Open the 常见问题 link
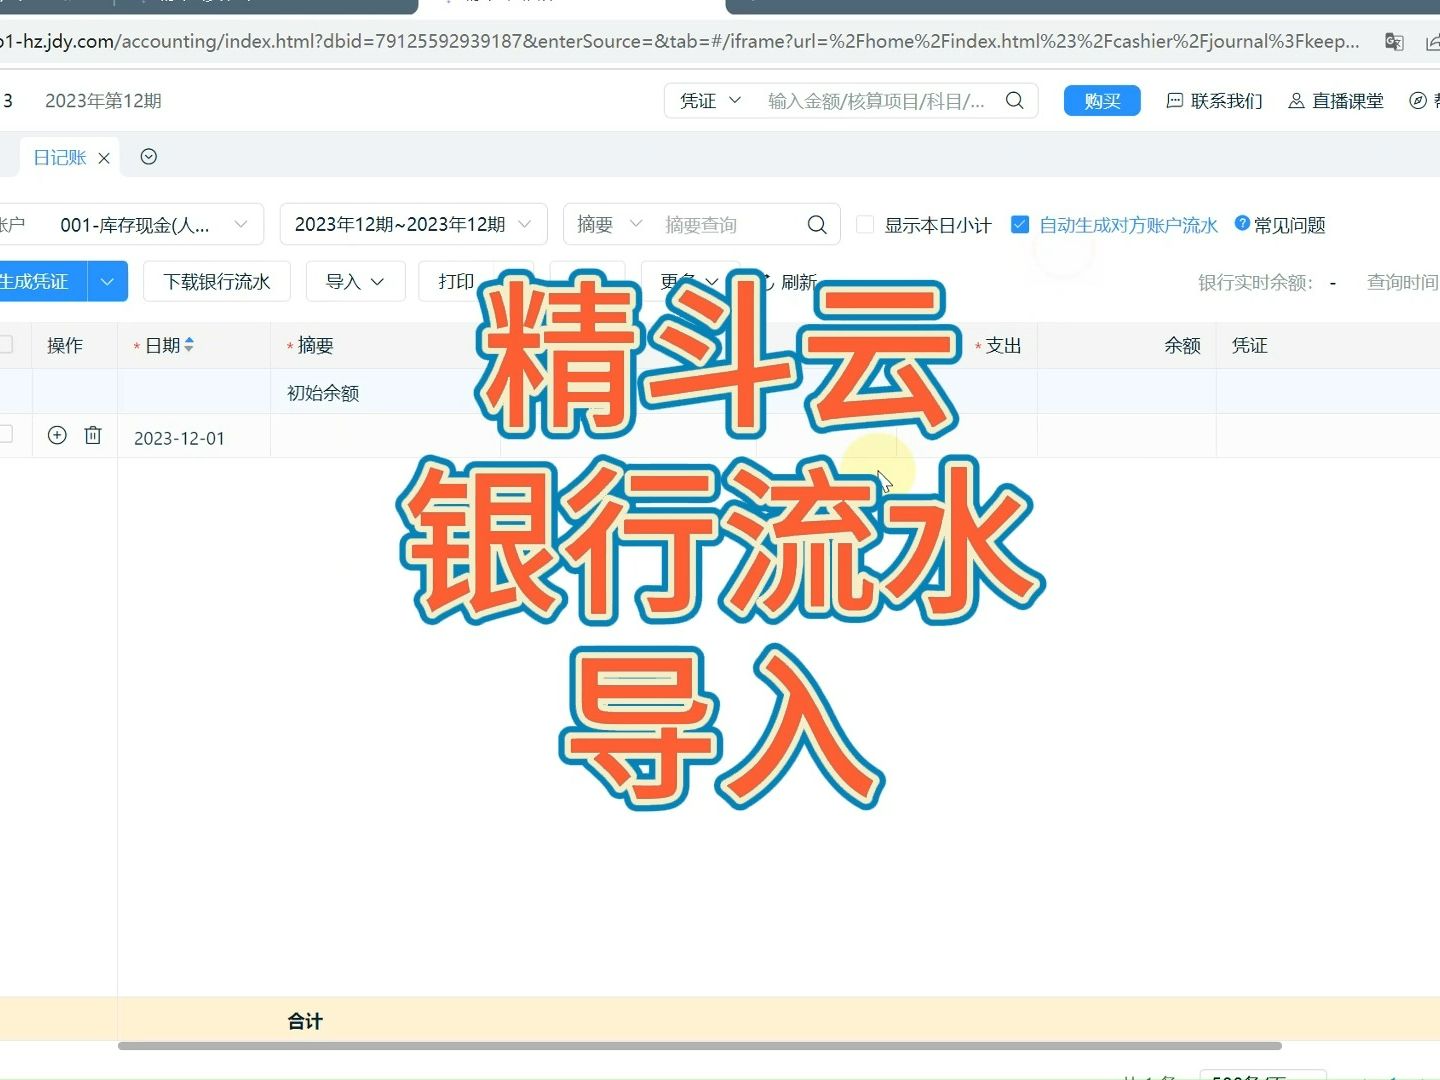 pyautogui.click(x=1290, y=226)
